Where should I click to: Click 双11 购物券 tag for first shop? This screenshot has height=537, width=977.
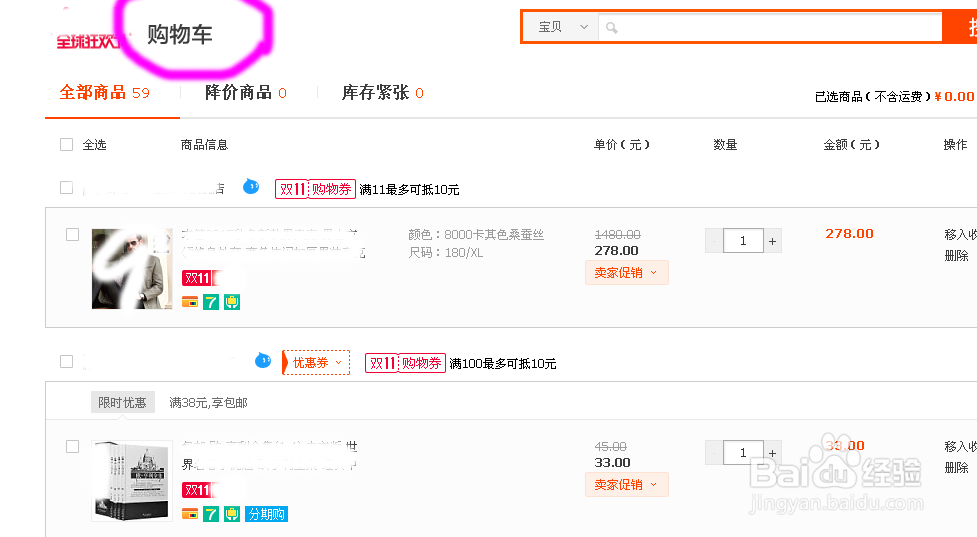pyautogui.click(x=315, y=189)
